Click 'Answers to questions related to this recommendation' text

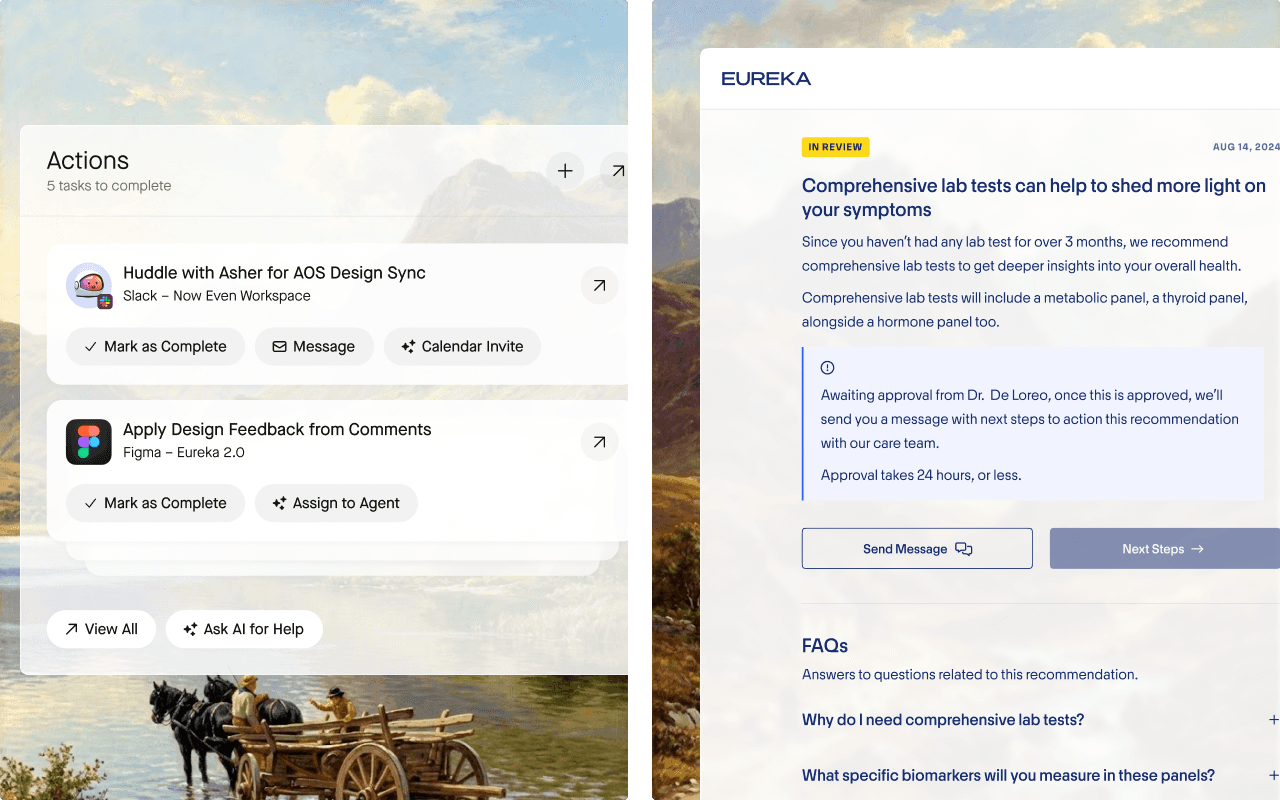[x=970, y=675]
